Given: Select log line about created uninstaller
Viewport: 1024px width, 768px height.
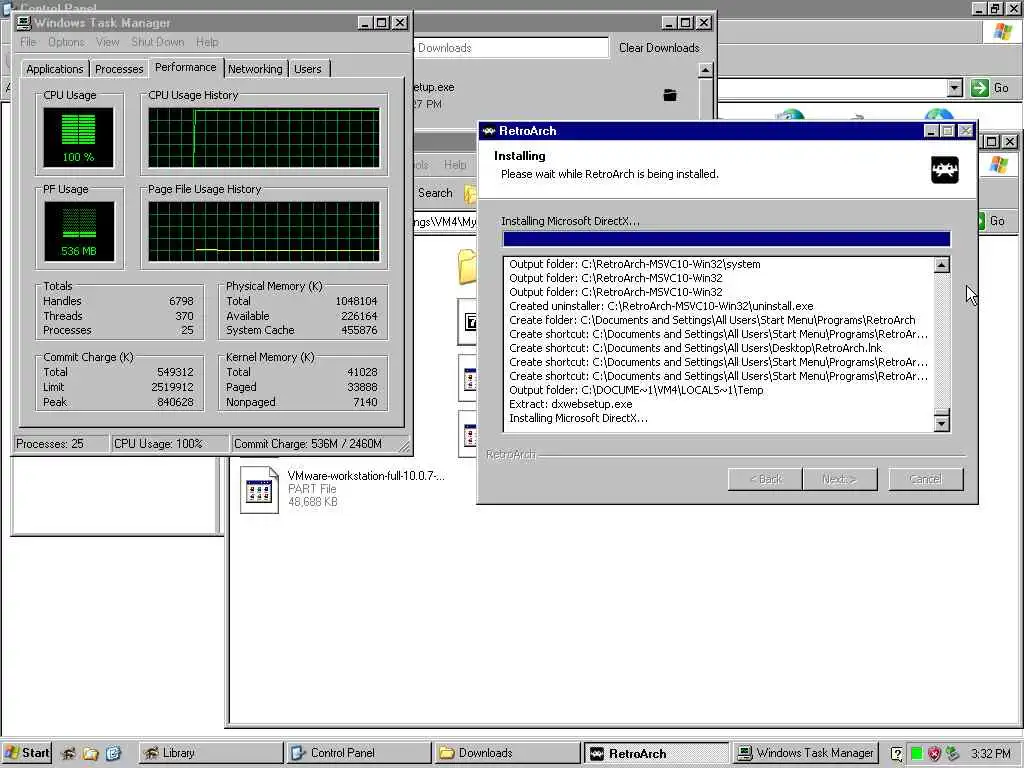Looking at the screenshot, I should (x=661, y=306).
